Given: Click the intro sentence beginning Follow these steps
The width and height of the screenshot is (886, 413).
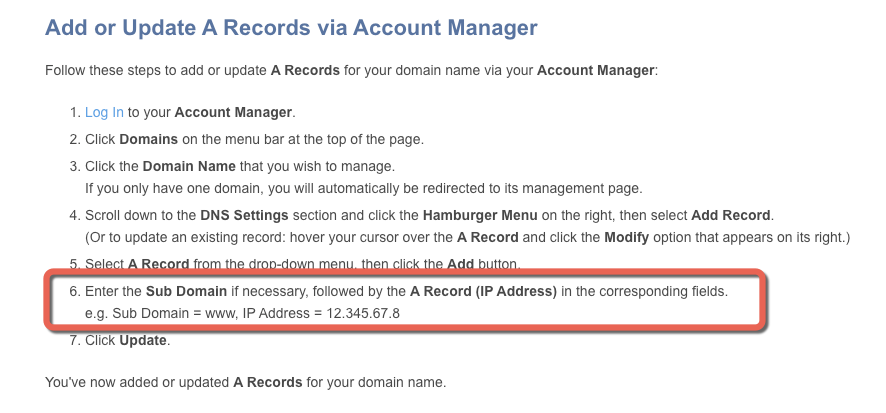Looking at the screenshot, I should pos(351,71).
